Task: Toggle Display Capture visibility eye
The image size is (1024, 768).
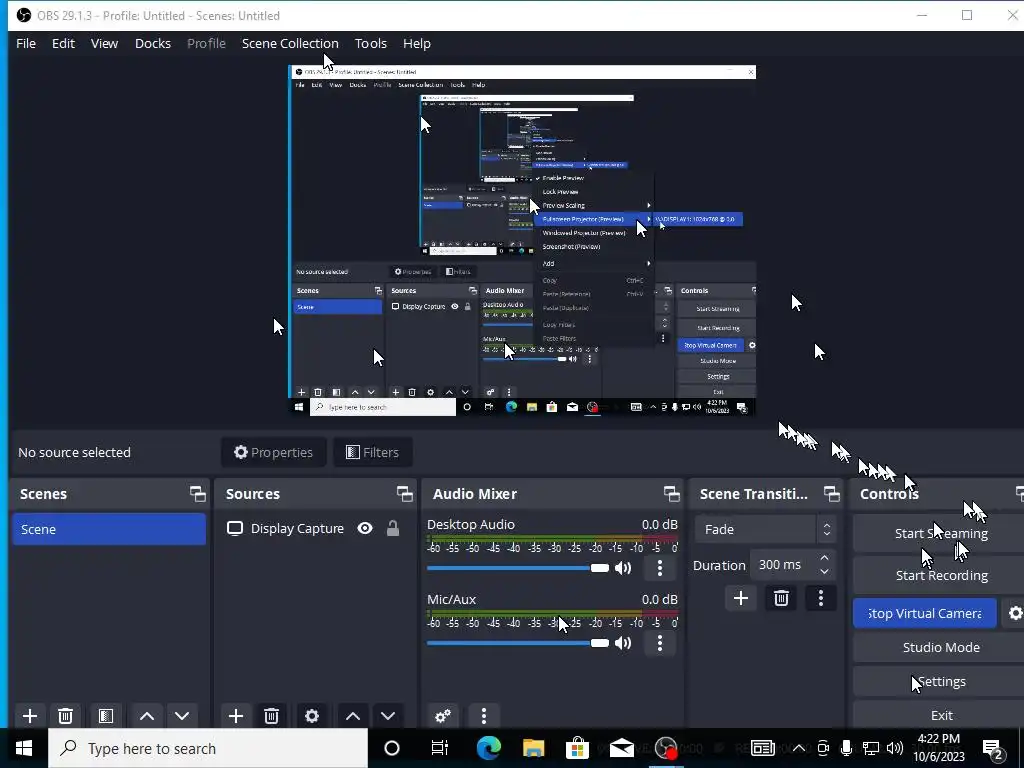Action: point(365,528)
